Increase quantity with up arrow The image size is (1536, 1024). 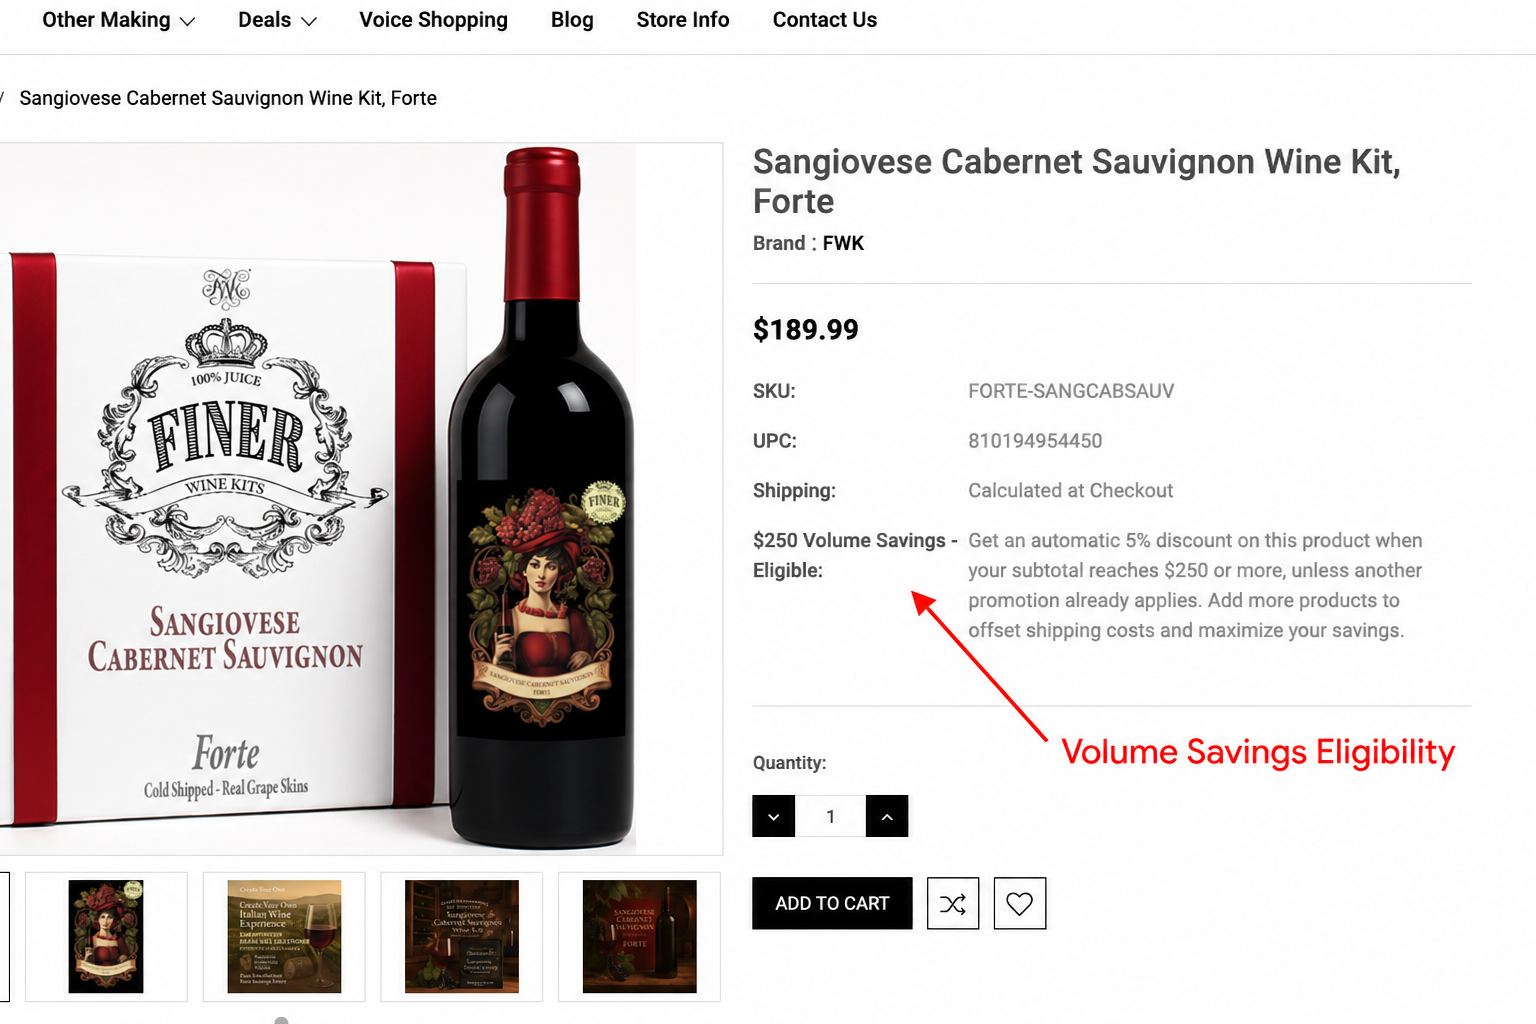887,816
